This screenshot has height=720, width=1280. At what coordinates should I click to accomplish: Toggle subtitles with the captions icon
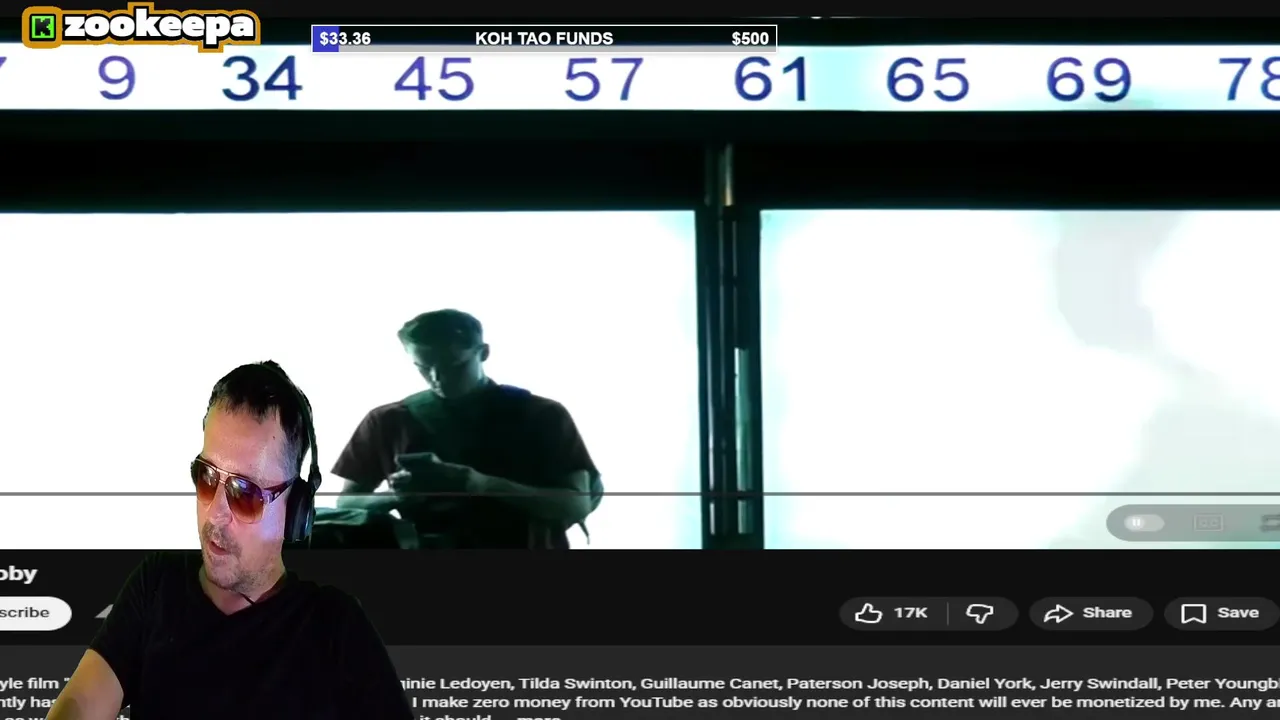coord(1208,523)
